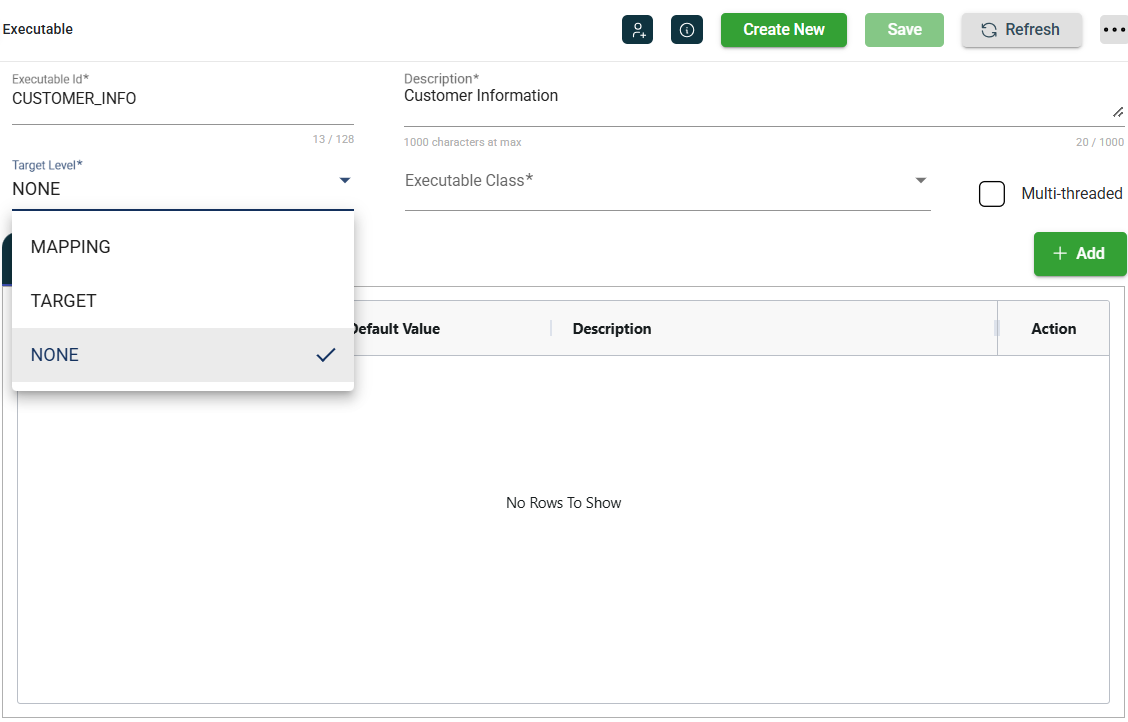This screenshot has height=722, width=1128.
Task: Open the three-dot more options menu
Action: coord(1113,30)
